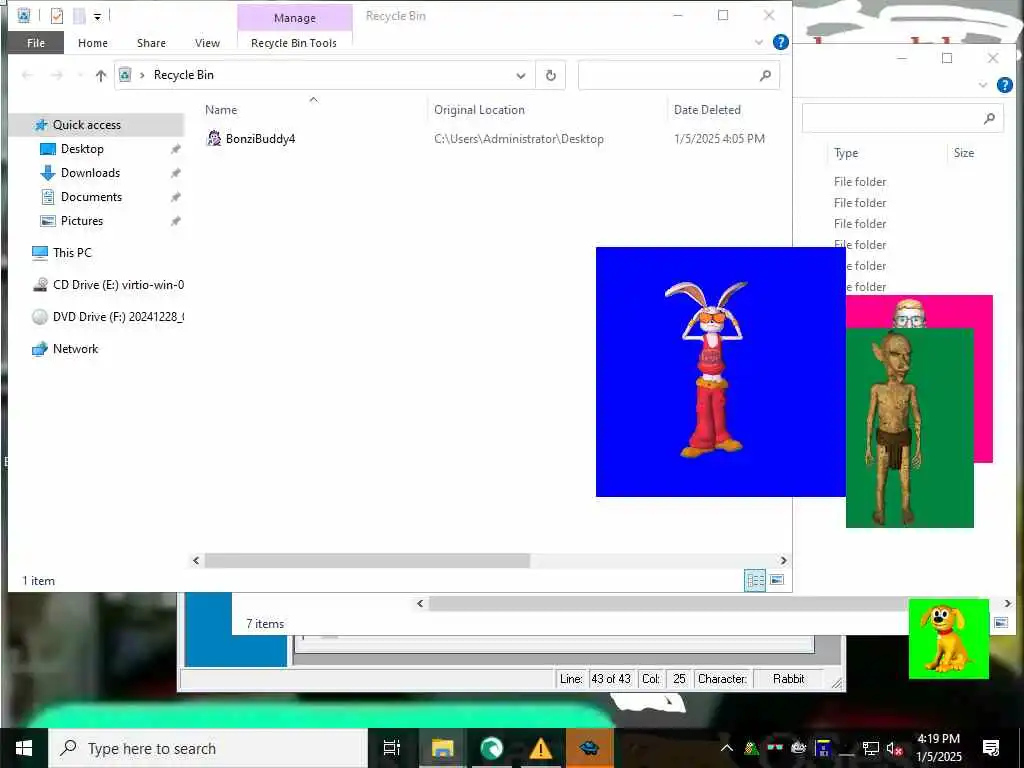This screenshot has height=768, width=1024.
Task: Click the search magnifier in Recycle Bin
Action: 765,76
